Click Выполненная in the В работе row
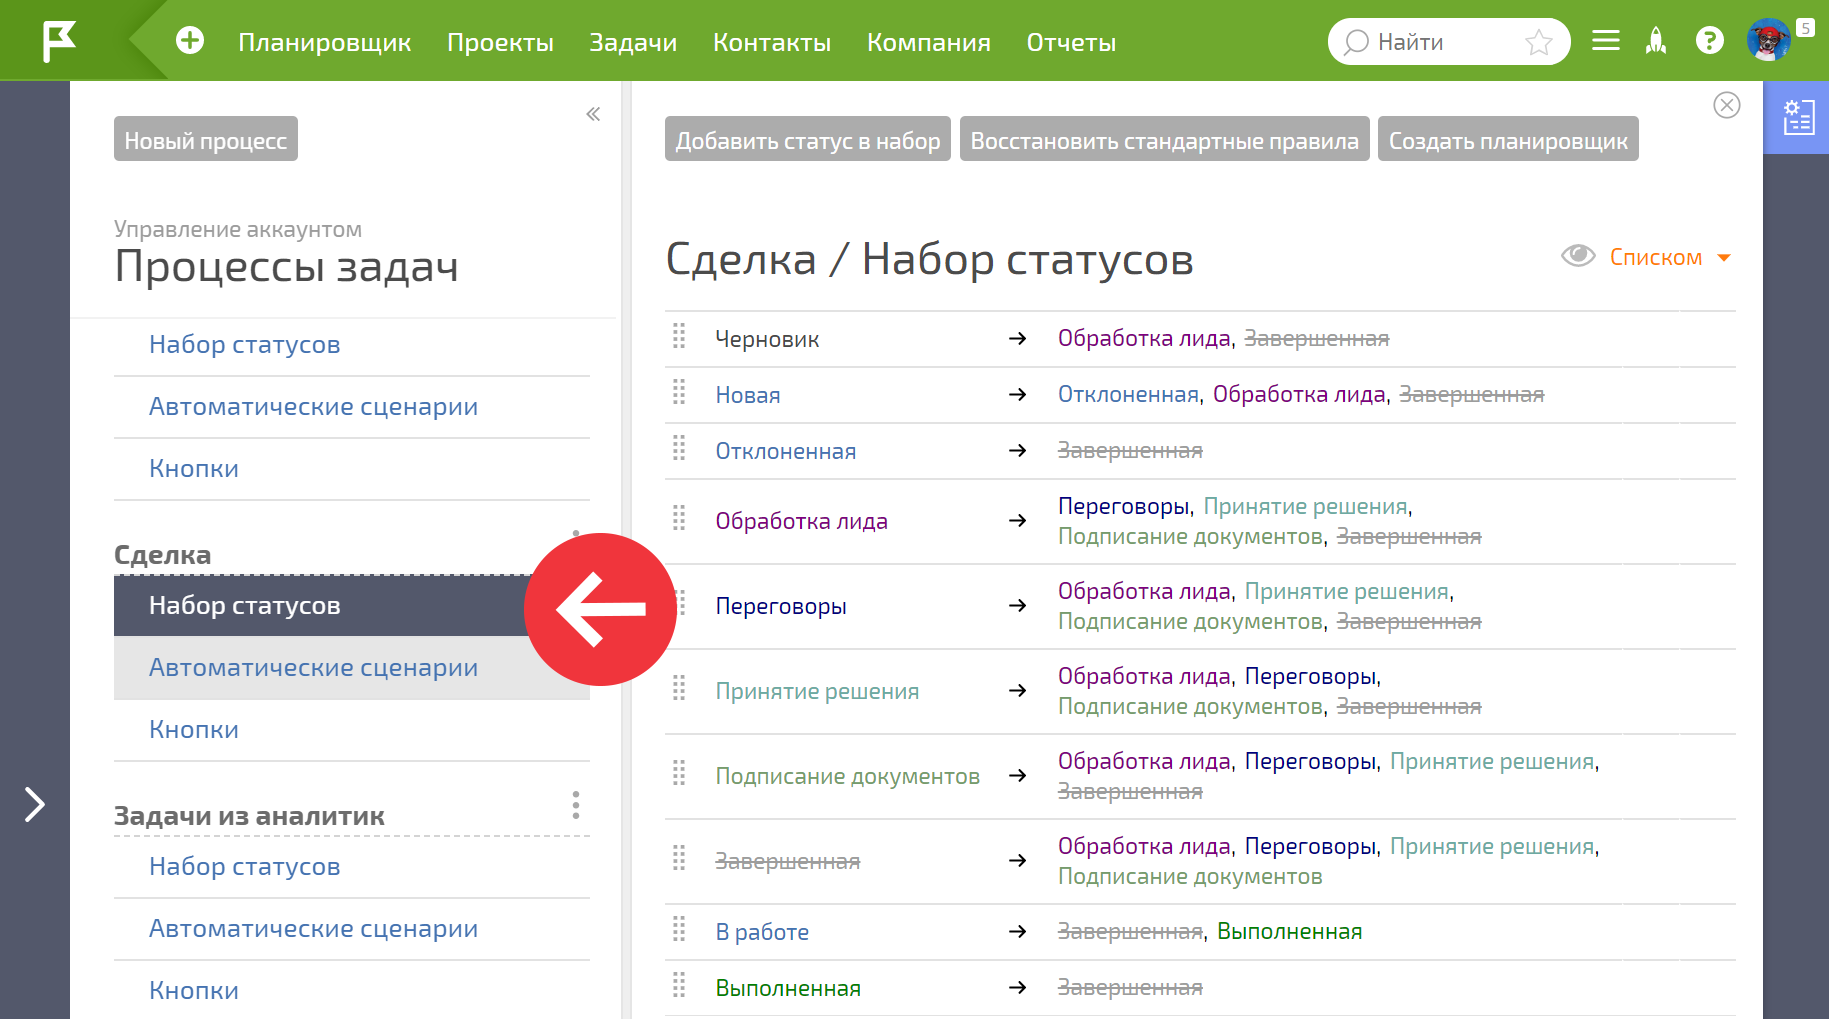This screenshot has height=1019, width=1829. coord(1289,931)
